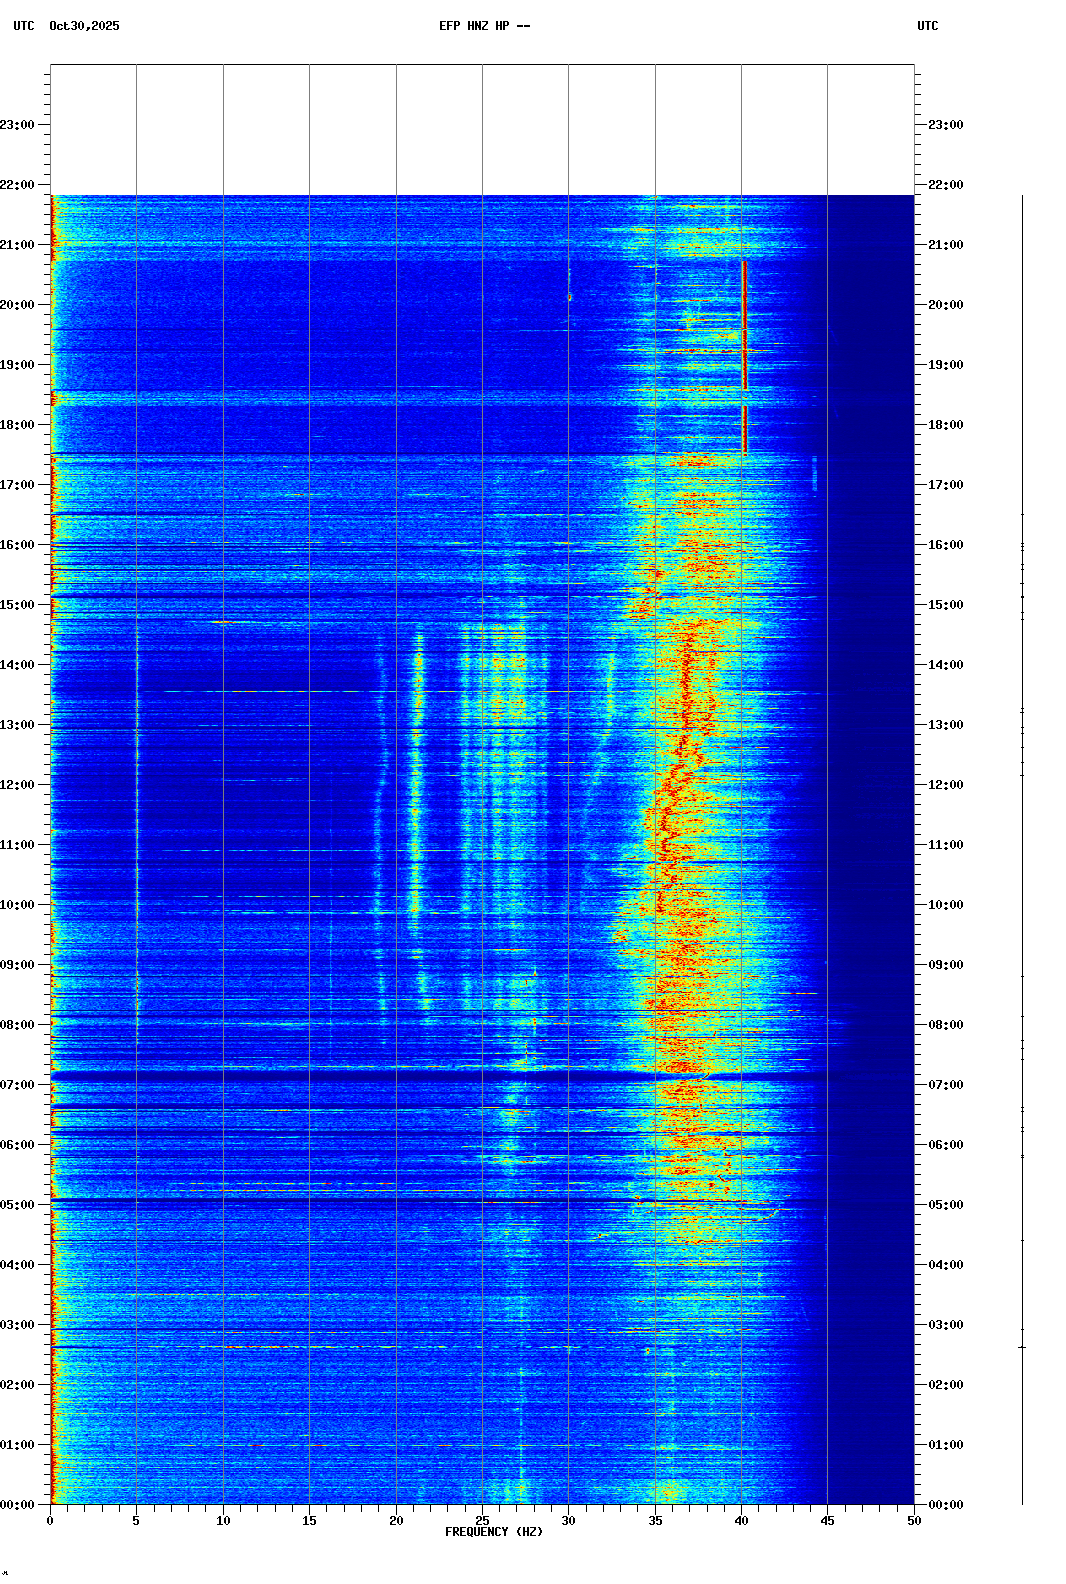Click the red vertical line near 40 Hz
Viewport: 1066px width, 1584px height.
(745, 330)
